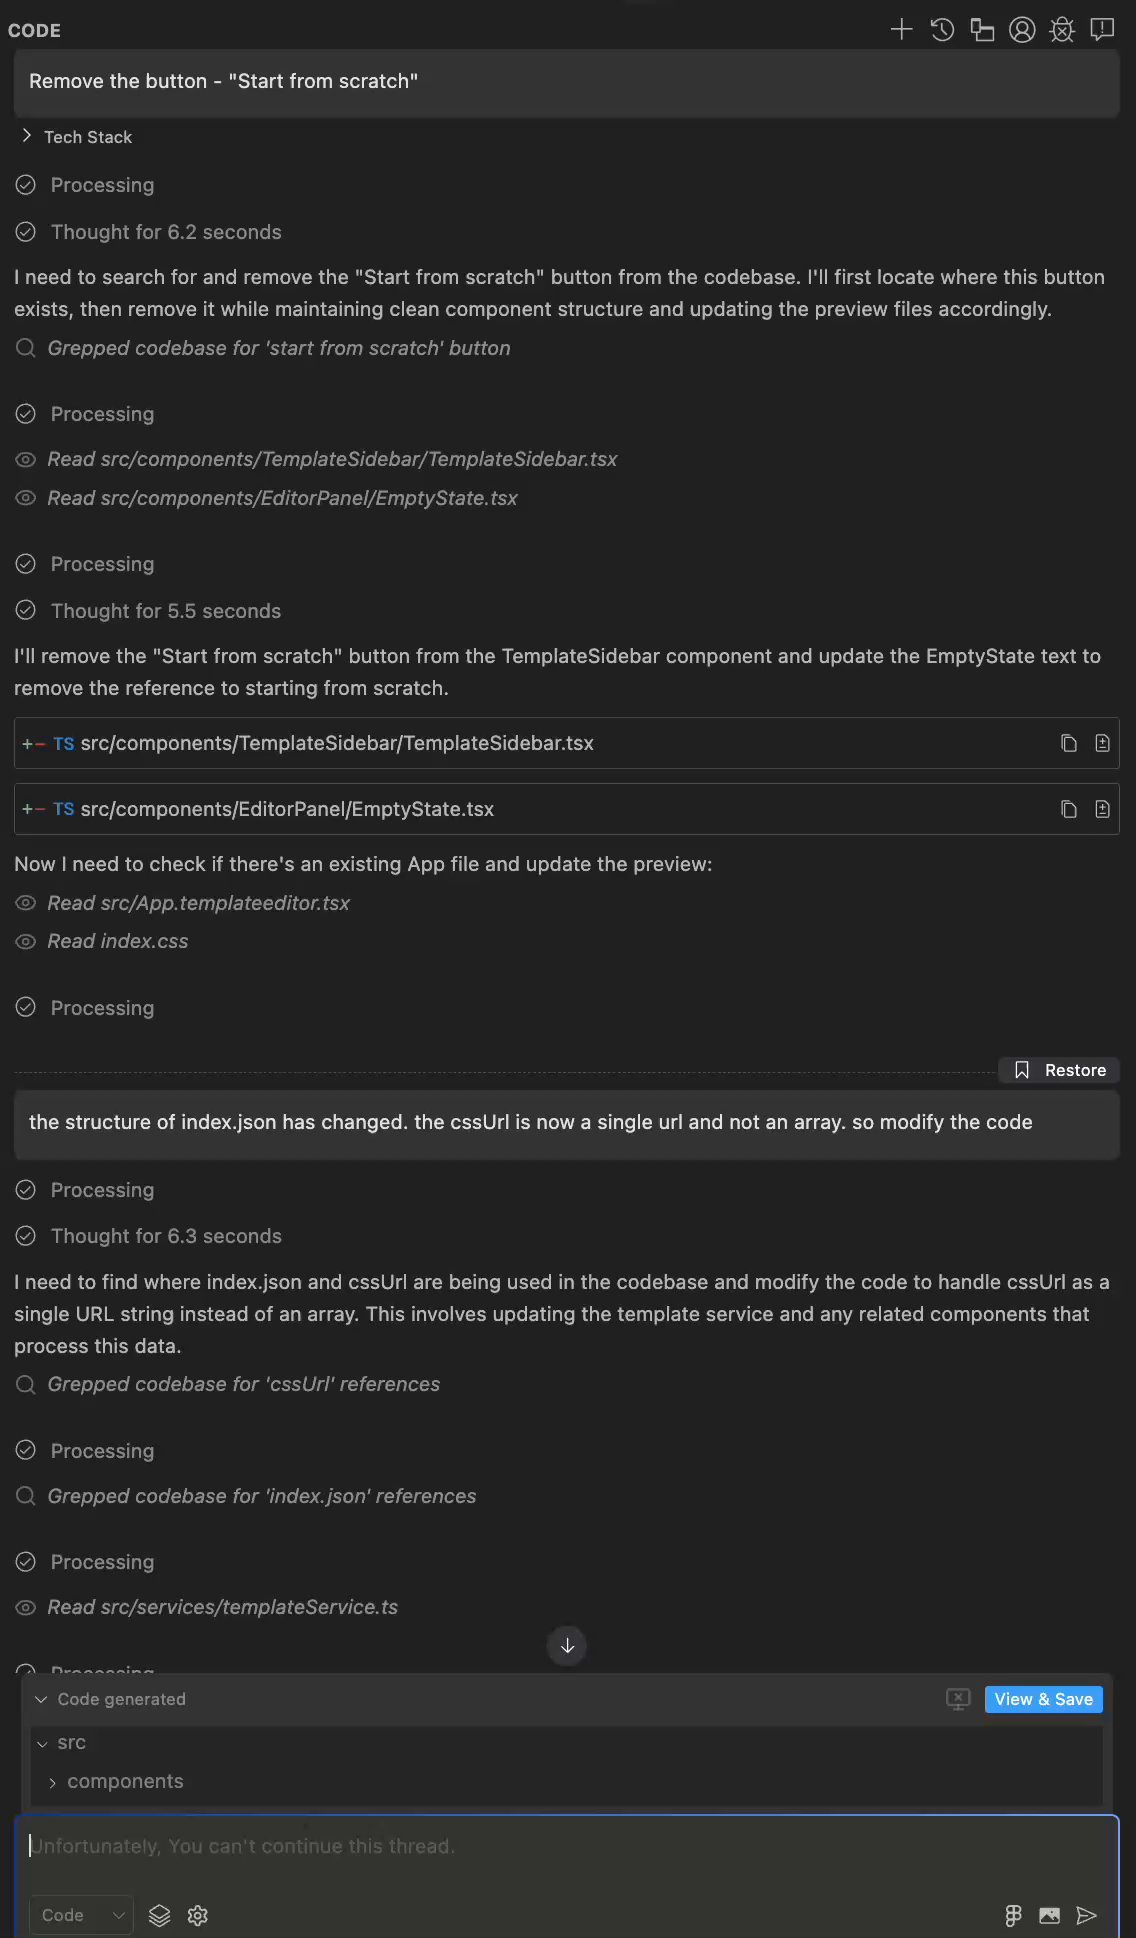Open the Code mode dropdown
This screenshot has width=1136, height=1938.
[80, 1915]
